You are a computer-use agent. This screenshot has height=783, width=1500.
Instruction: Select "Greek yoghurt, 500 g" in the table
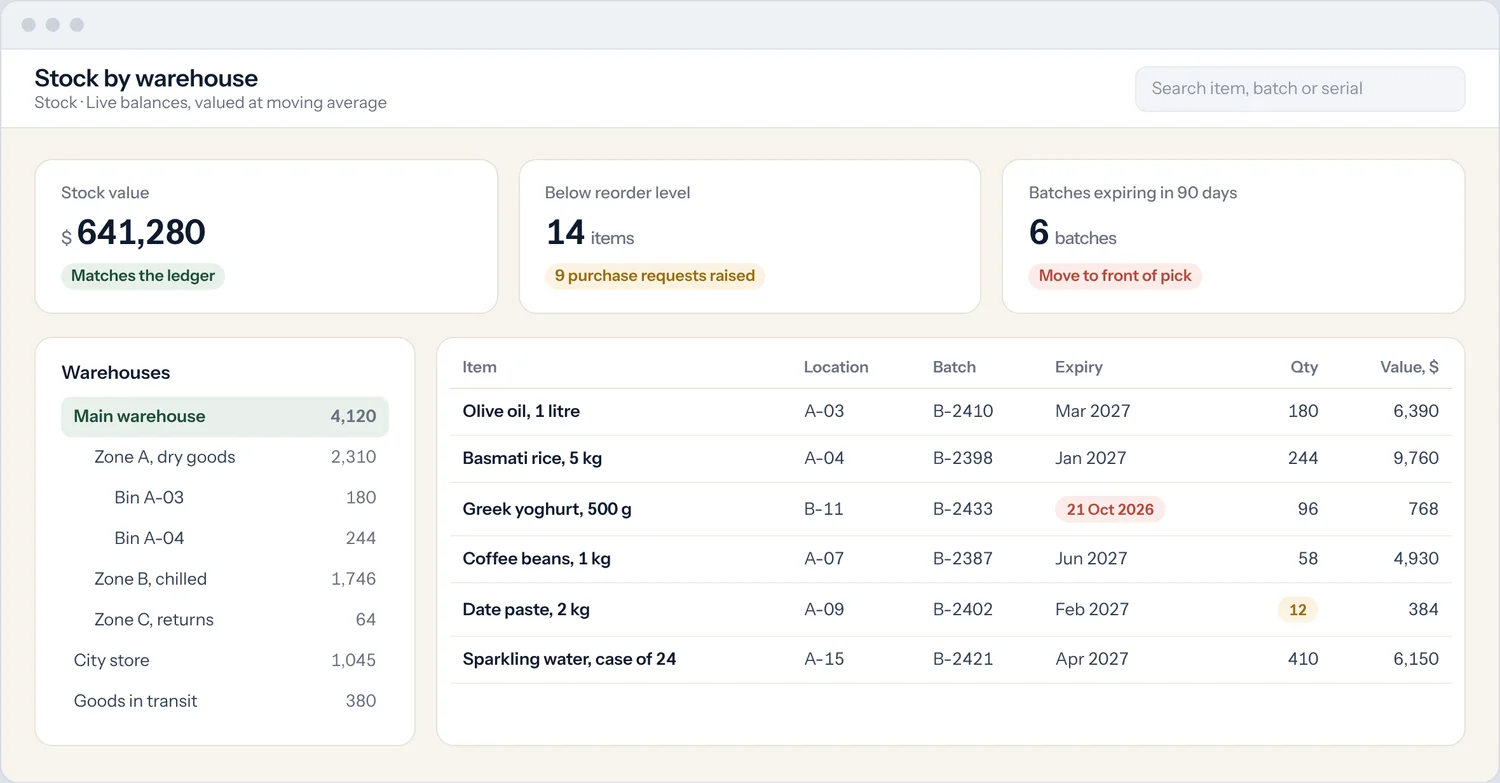[547, 509]
